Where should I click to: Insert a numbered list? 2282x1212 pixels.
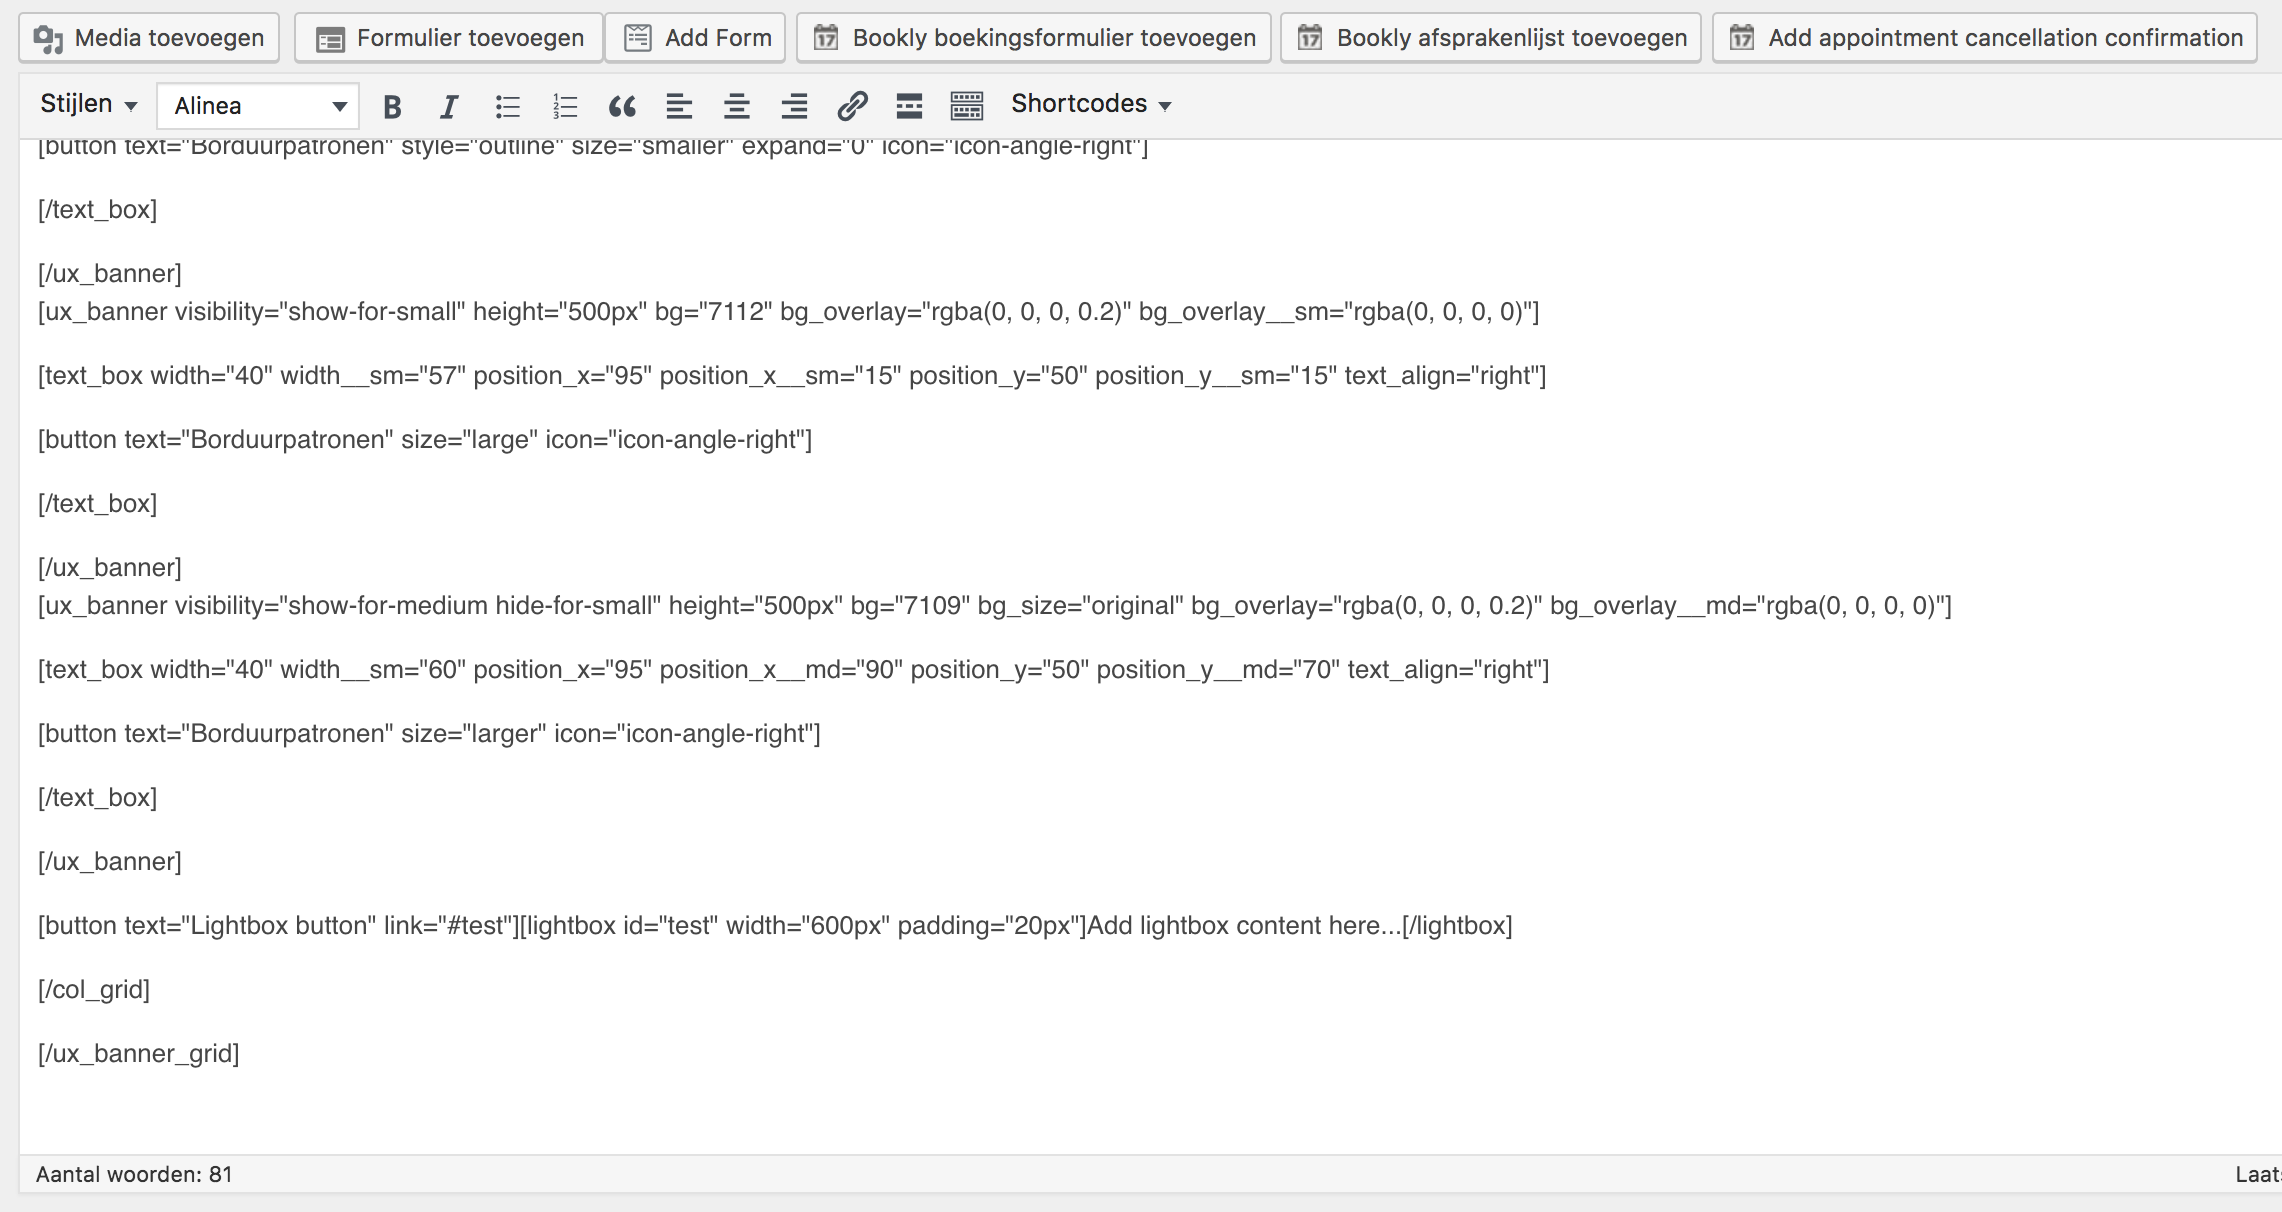pos(565,106)
